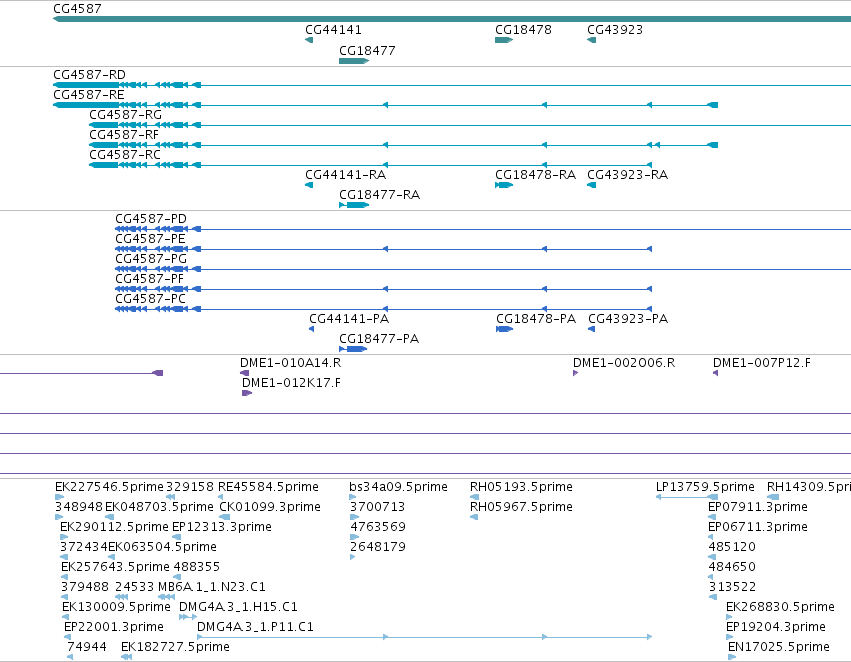The image size is (851, 662).
Task: Click the CG18477-PA label
Action: (x=379, y=339)
